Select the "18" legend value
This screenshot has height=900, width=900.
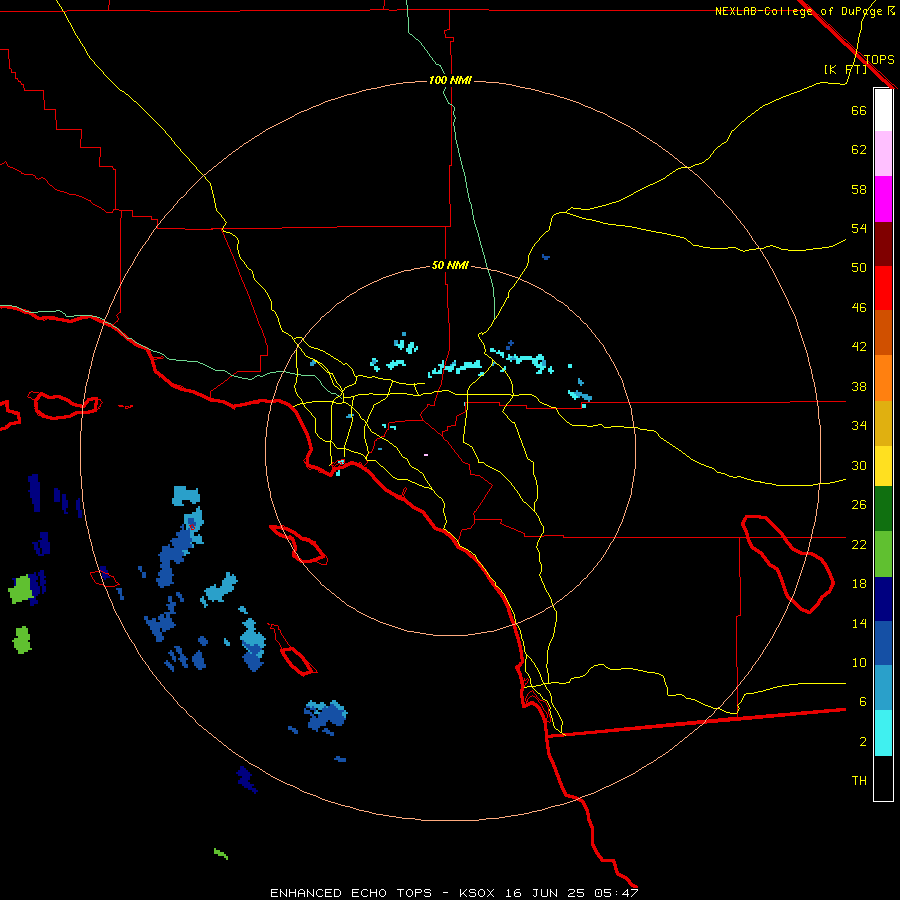click(859, 584)
